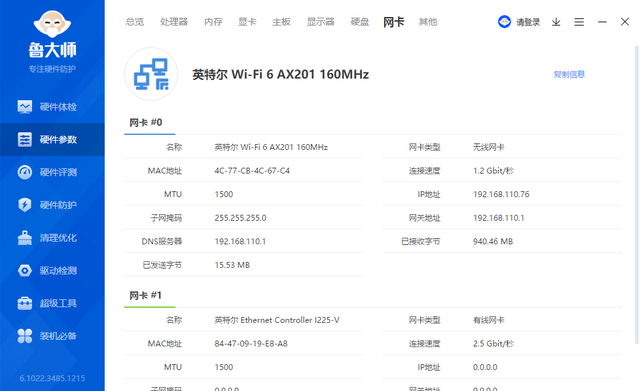This screenshot has width=640, height=391.
Task: Click the large Wi-Fi 6 AX201 heading
Action: point(281,74)
